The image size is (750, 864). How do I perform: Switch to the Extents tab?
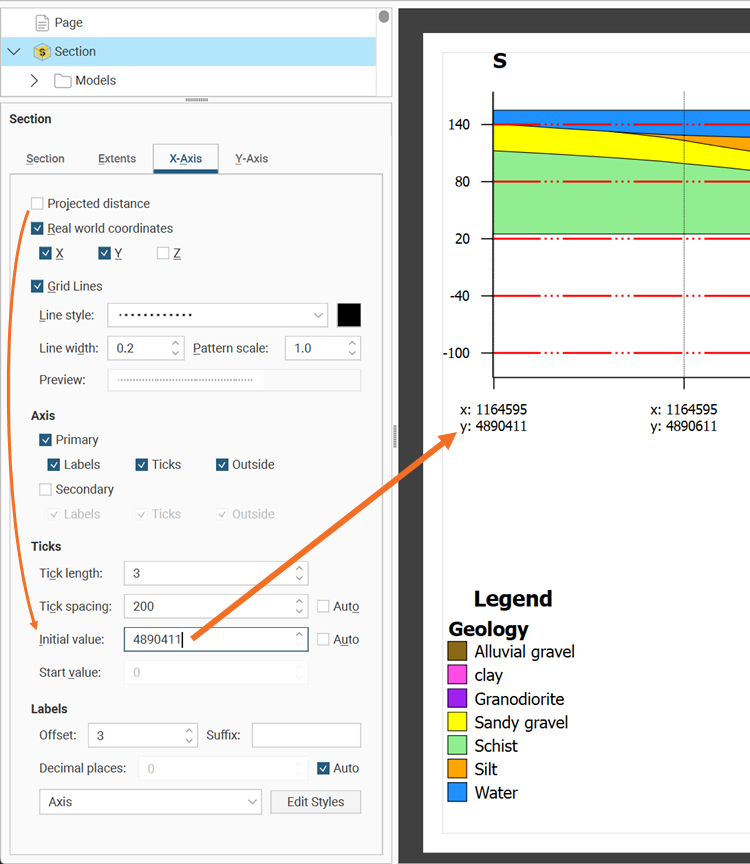(117, 159)
